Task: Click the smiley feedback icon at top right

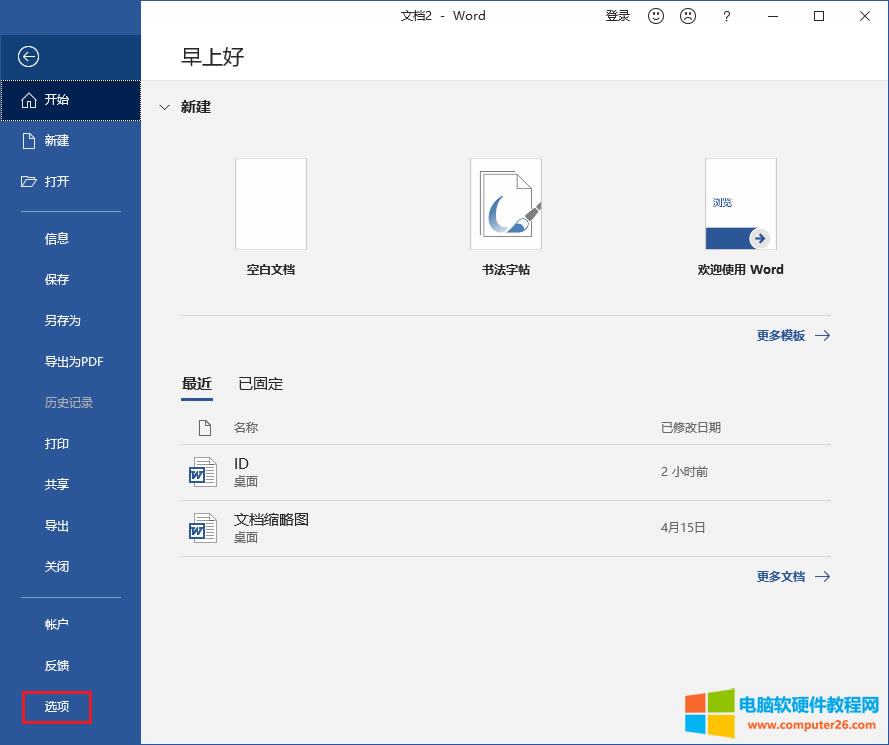Action: click(x=655, y=16)
